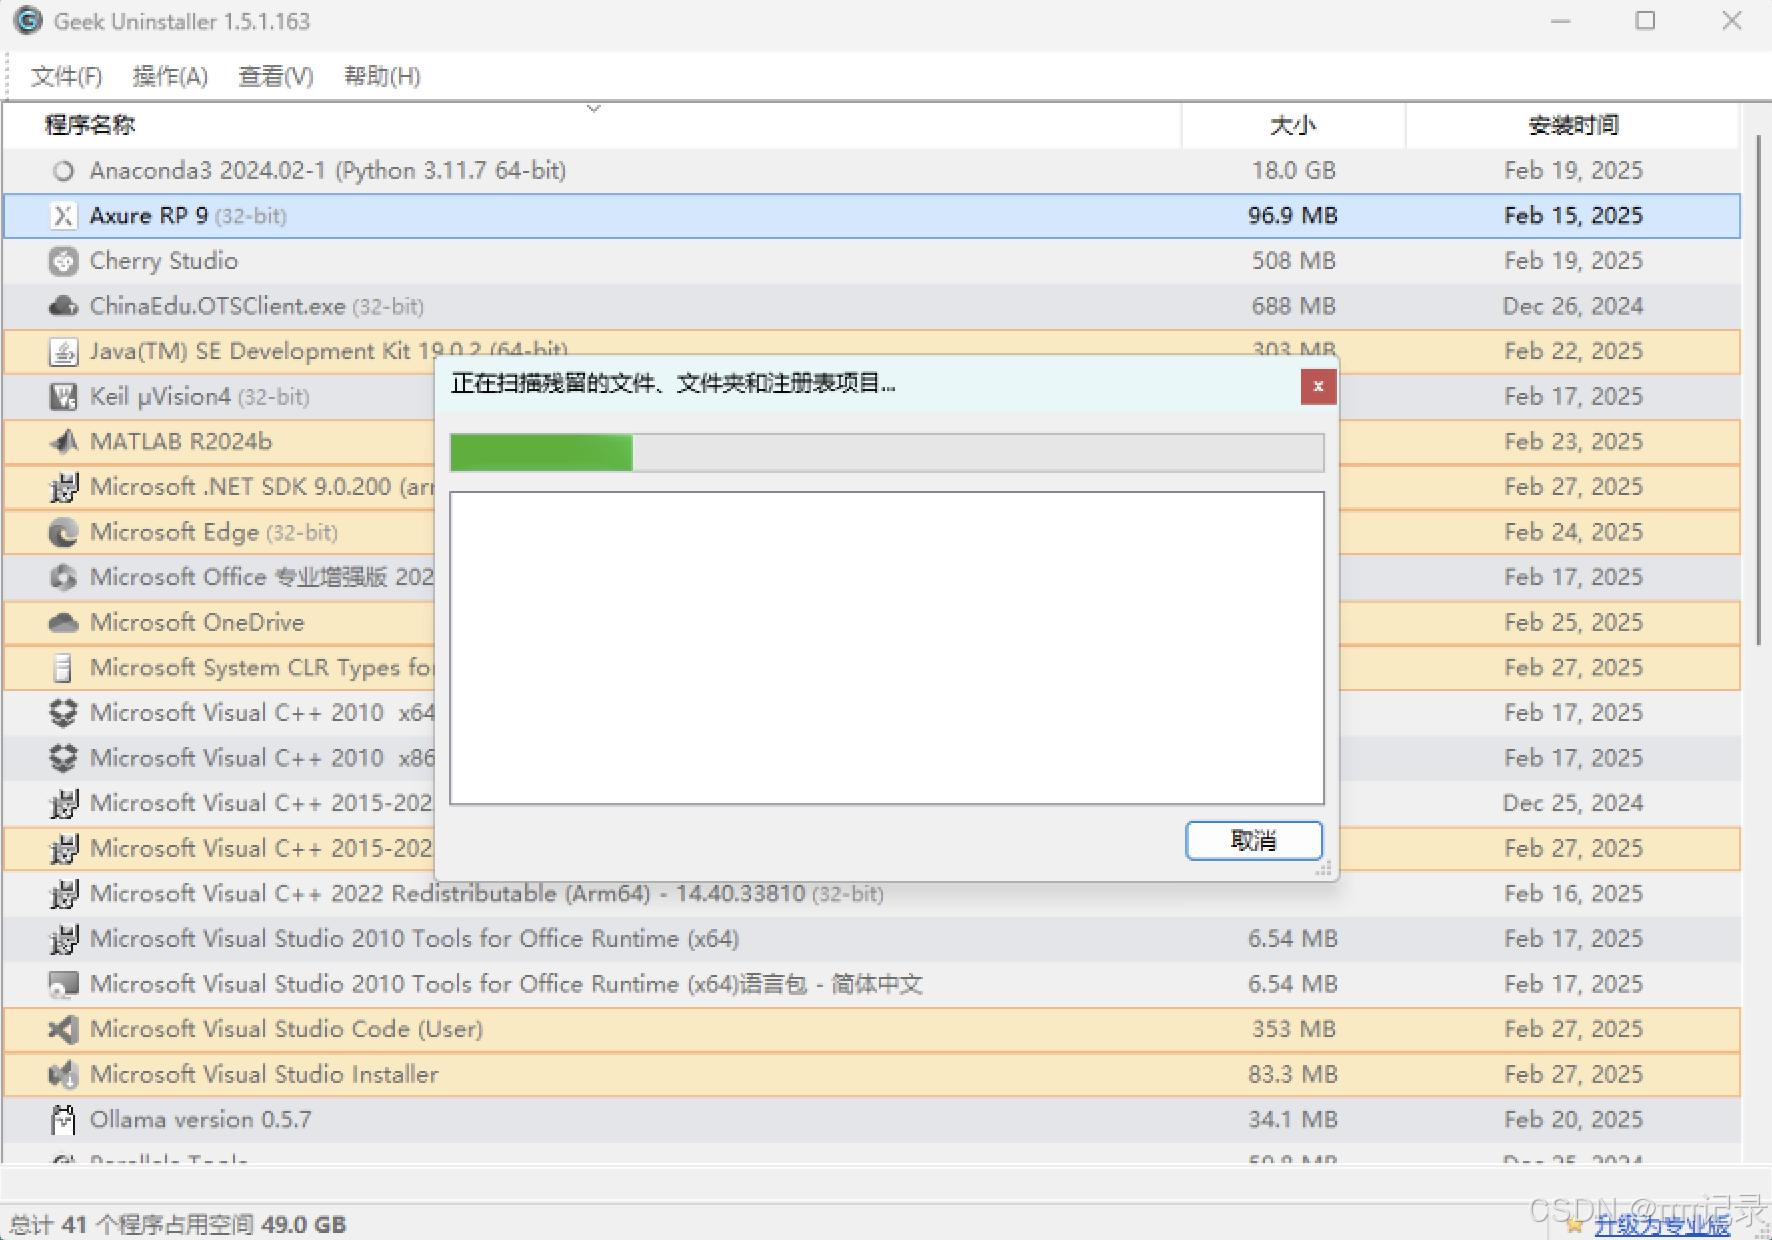
Task: Click the Feb 24, 2025 install date
Action: pyautogui.click(x=1573, y=532)
